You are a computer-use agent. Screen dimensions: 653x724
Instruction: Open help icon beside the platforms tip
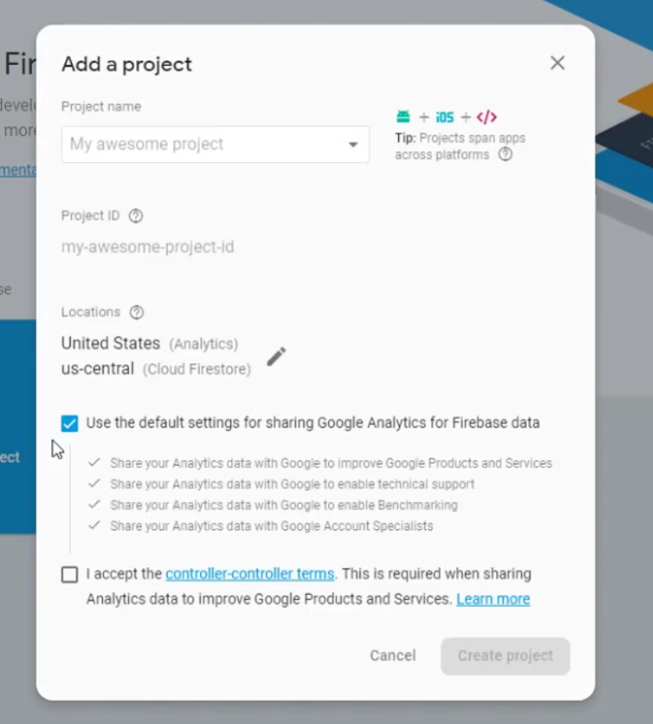point(505,155)
